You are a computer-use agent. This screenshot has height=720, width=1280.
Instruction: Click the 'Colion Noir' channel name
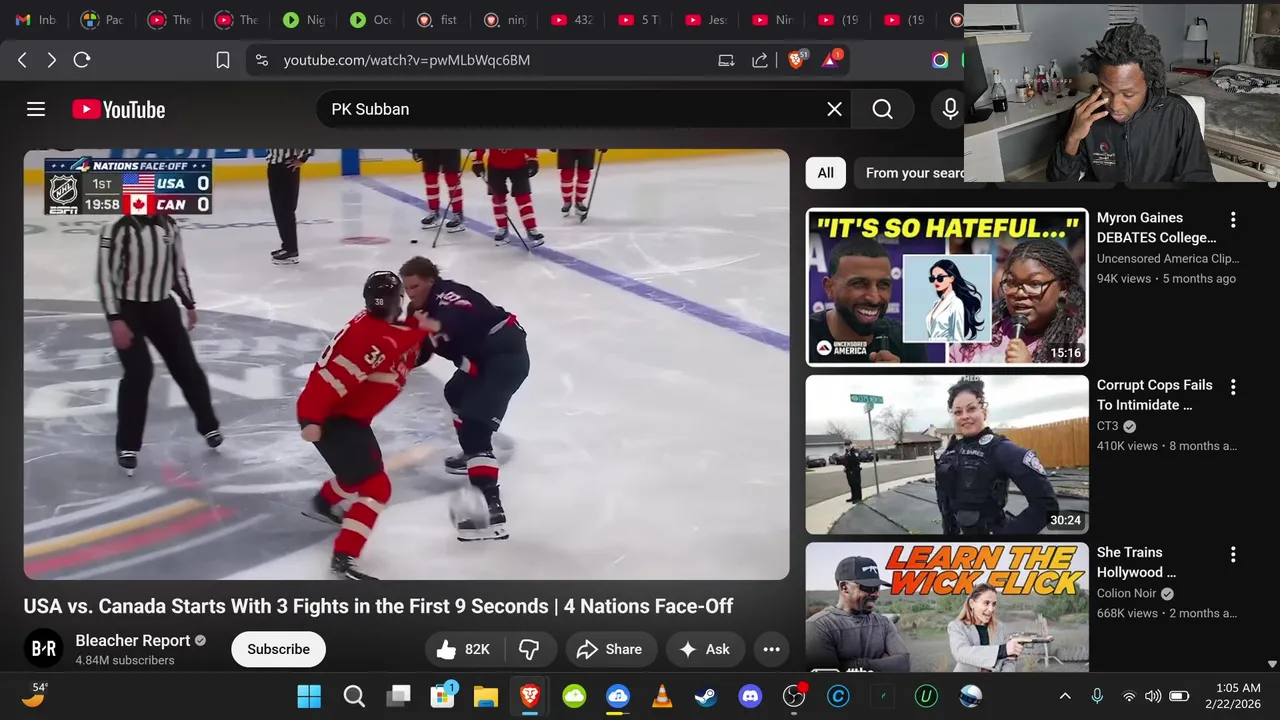[x=1127, y=593]
